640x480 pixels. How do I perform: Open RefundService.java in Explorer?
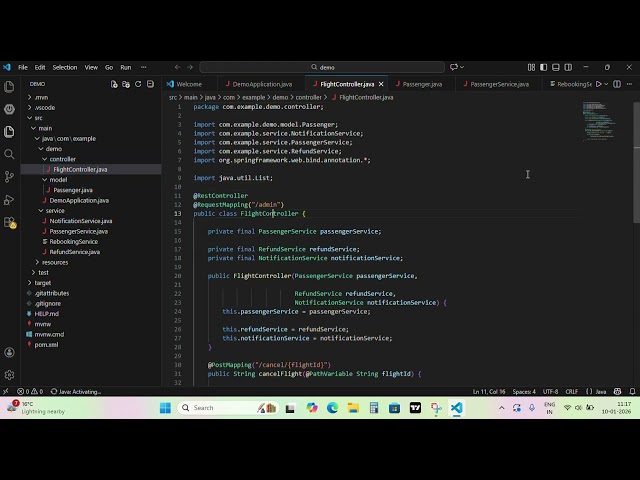pyautogui.click(x=74, y=252)
